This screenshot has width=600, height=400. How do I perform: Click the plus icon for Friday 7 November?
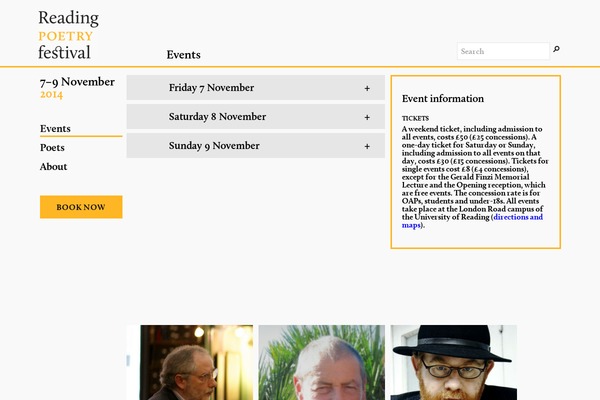pos(367,88)
